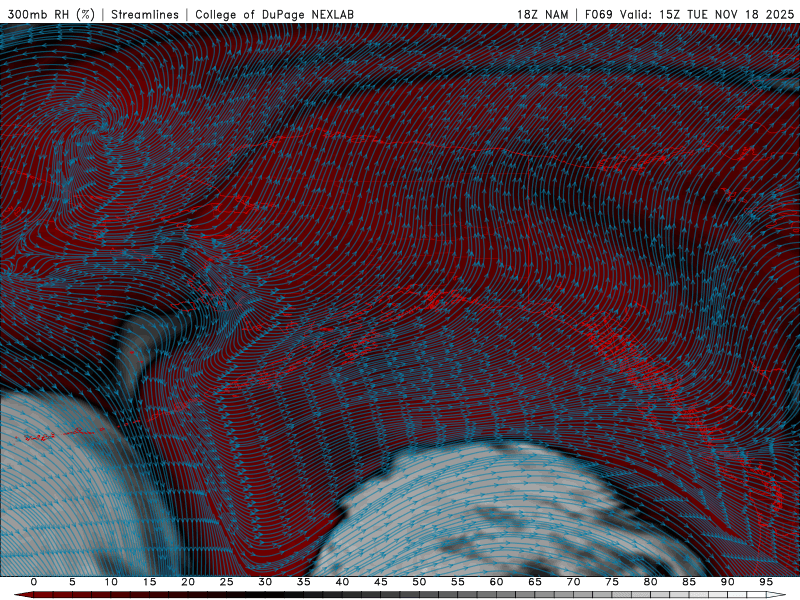Click the "65" colorbar label
Viewport: 800px width, 600px height.
[535, 582]
